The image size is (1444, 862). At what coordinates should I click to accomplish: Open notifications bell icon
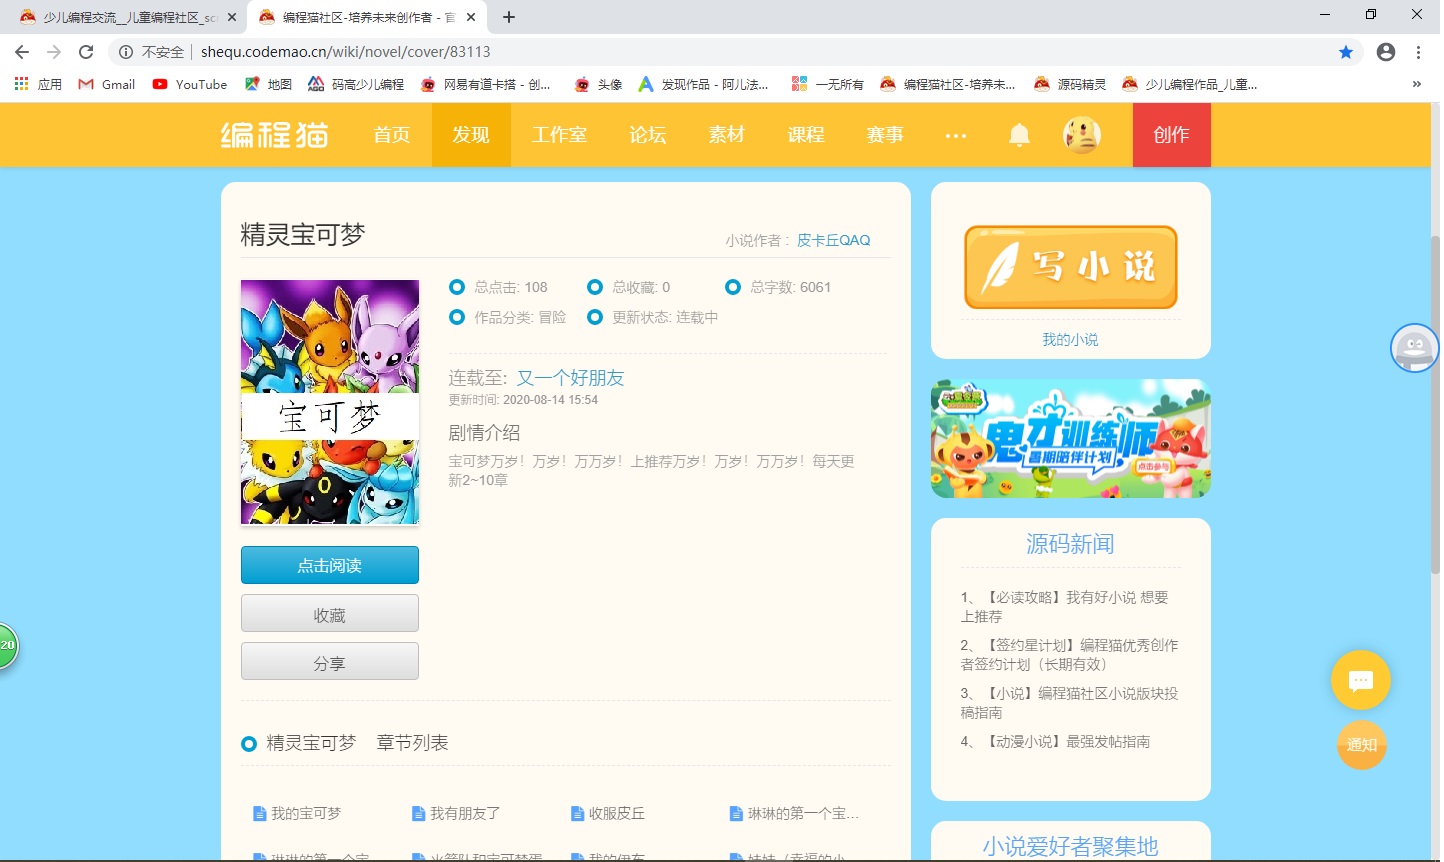click(1019, 135)
